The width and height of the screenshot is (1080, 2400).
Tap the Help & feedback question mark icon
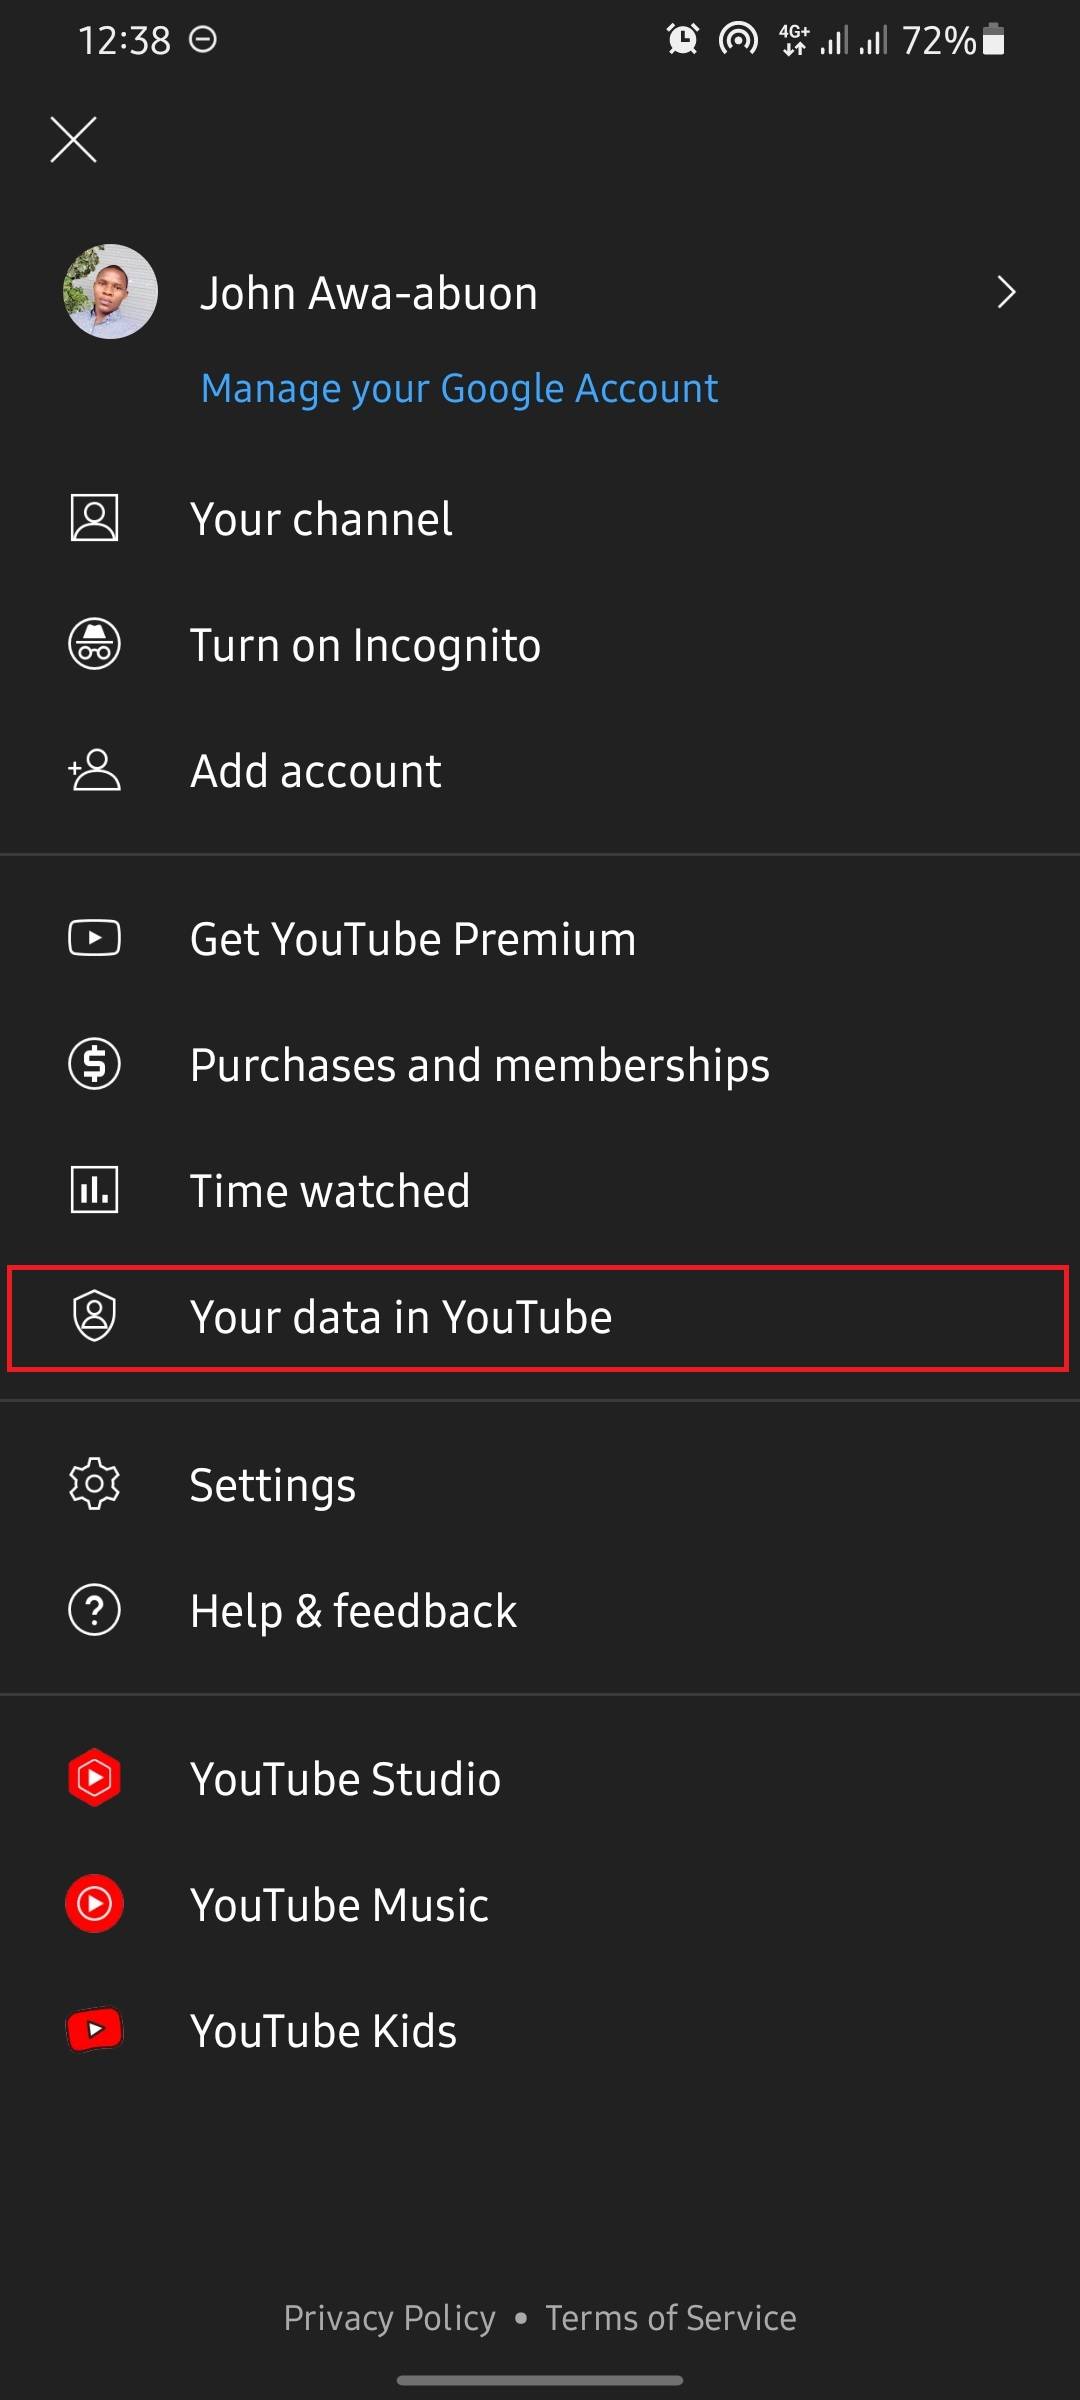pos(95,1610)
